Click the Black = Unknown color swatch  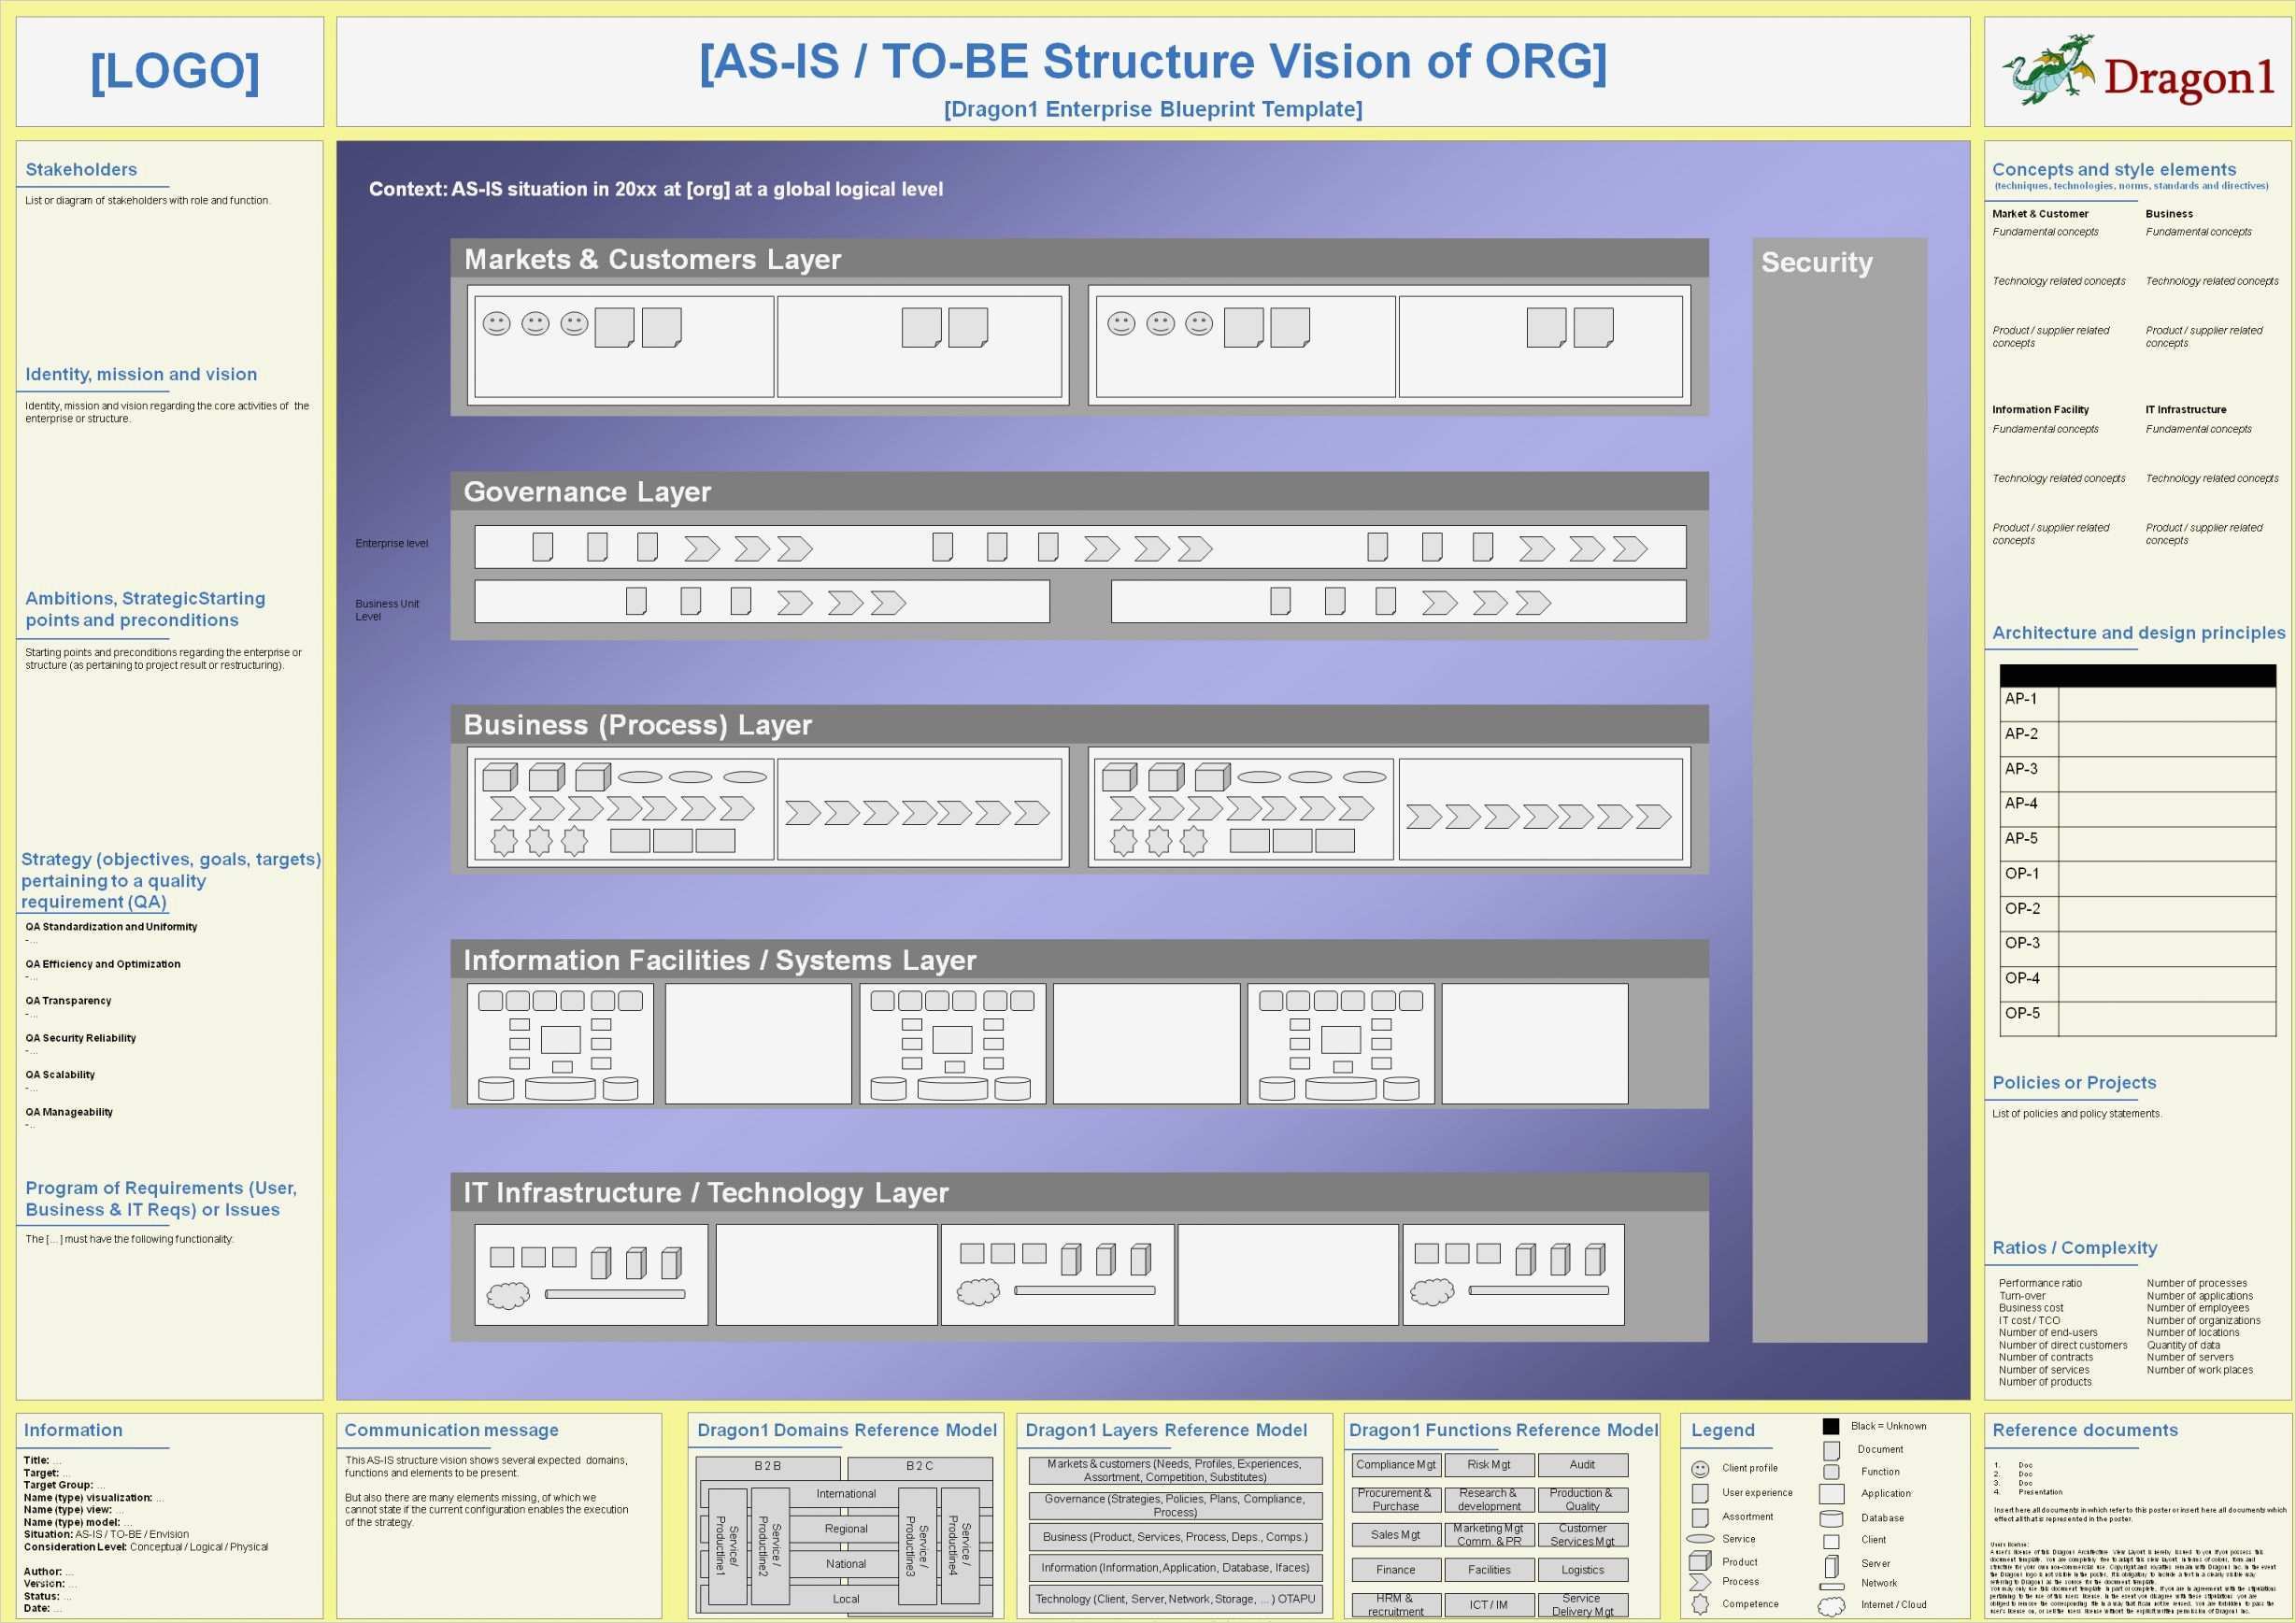pyautogui.click(x=1832, y=1427)
